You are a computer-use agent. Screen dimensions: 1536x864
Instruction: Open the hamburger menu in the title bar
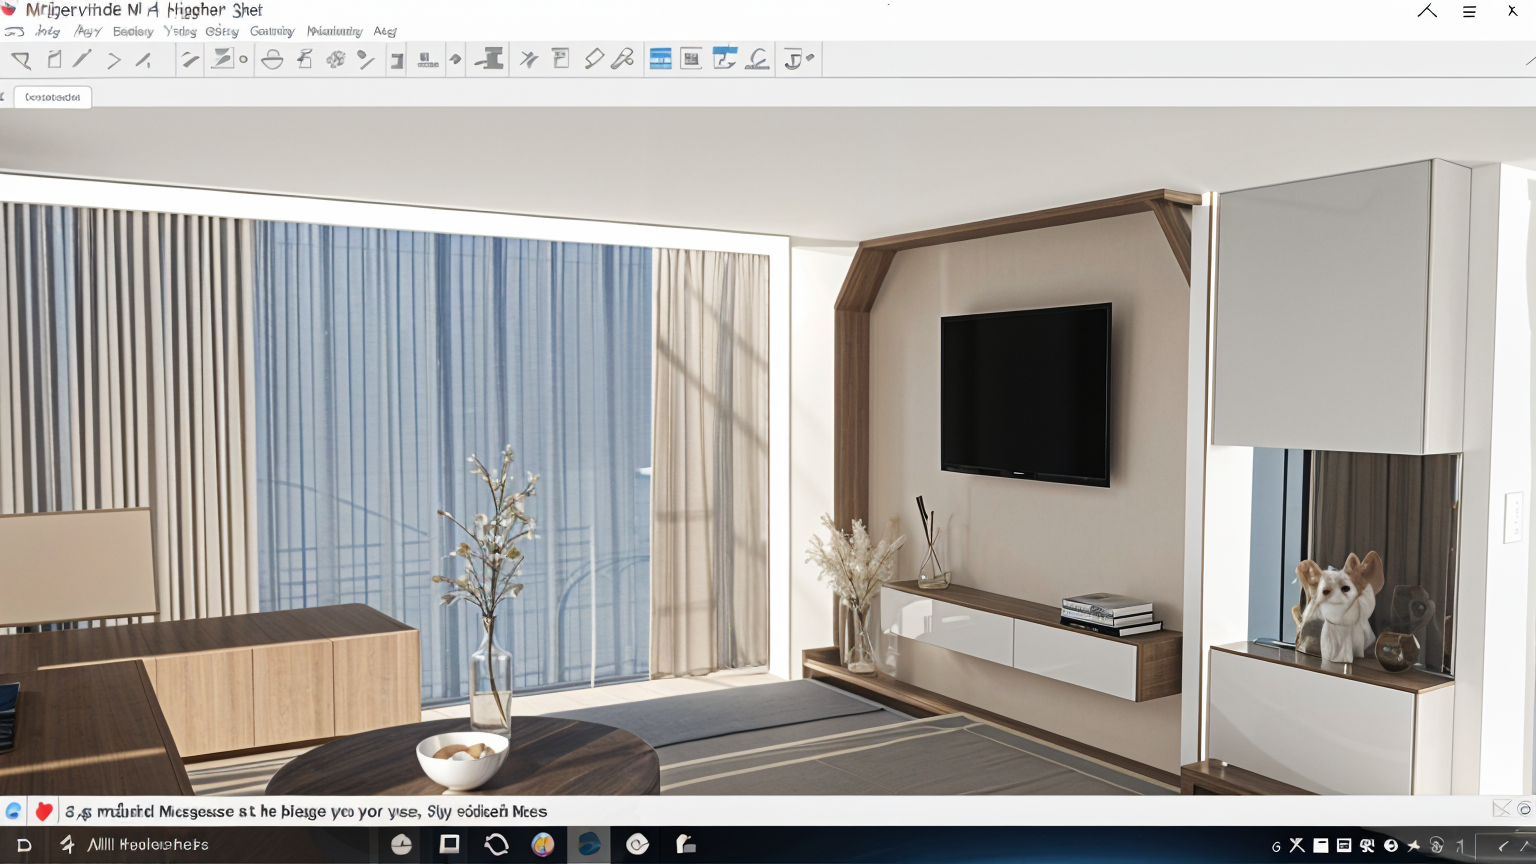1469,12
